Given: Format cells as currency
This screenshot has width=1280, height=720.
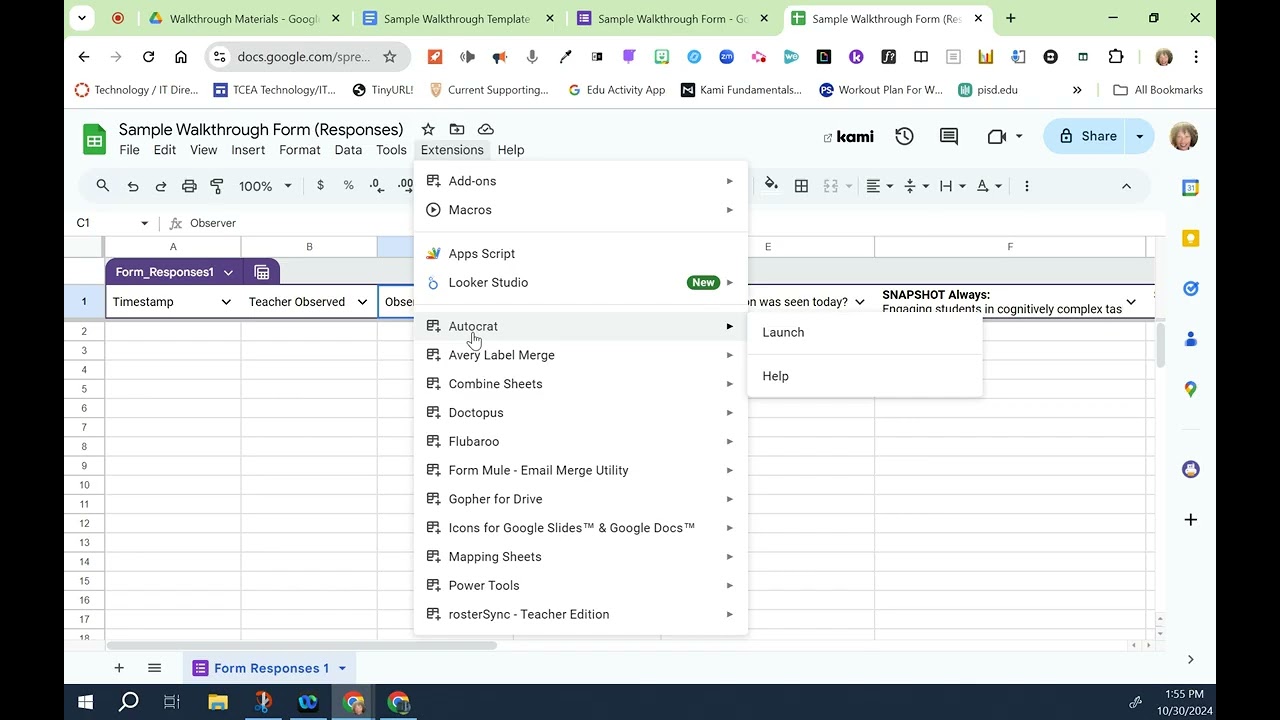Looking at the screenshot, I should (x=320, y=186).
